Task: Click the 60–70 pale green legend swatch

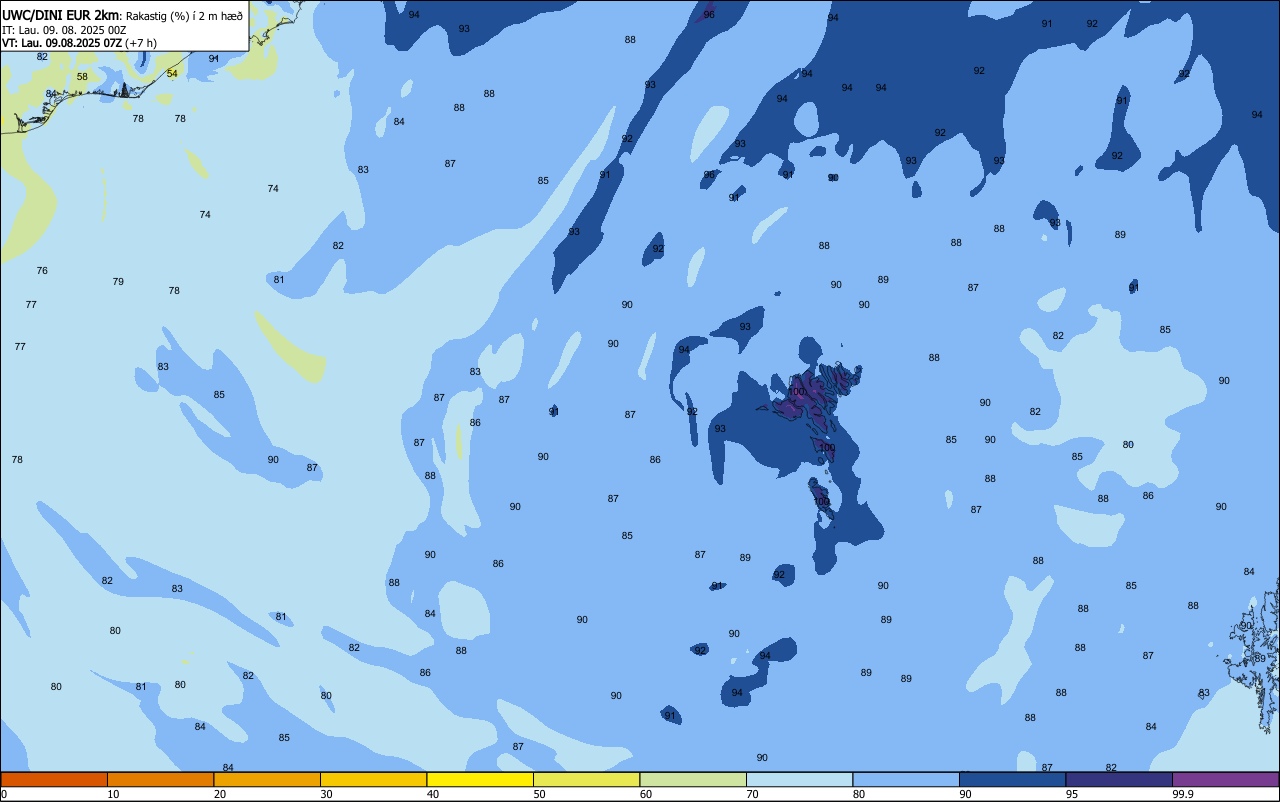Action: tap(693, 779)
